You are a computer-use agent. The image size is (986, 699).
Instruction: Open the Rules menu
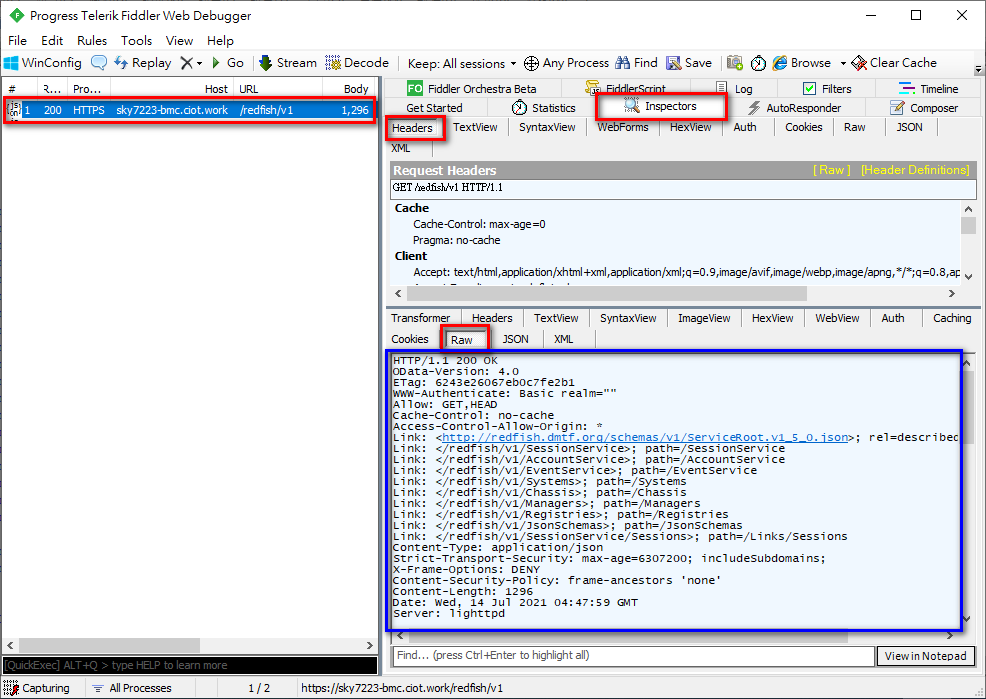[92, 41]
